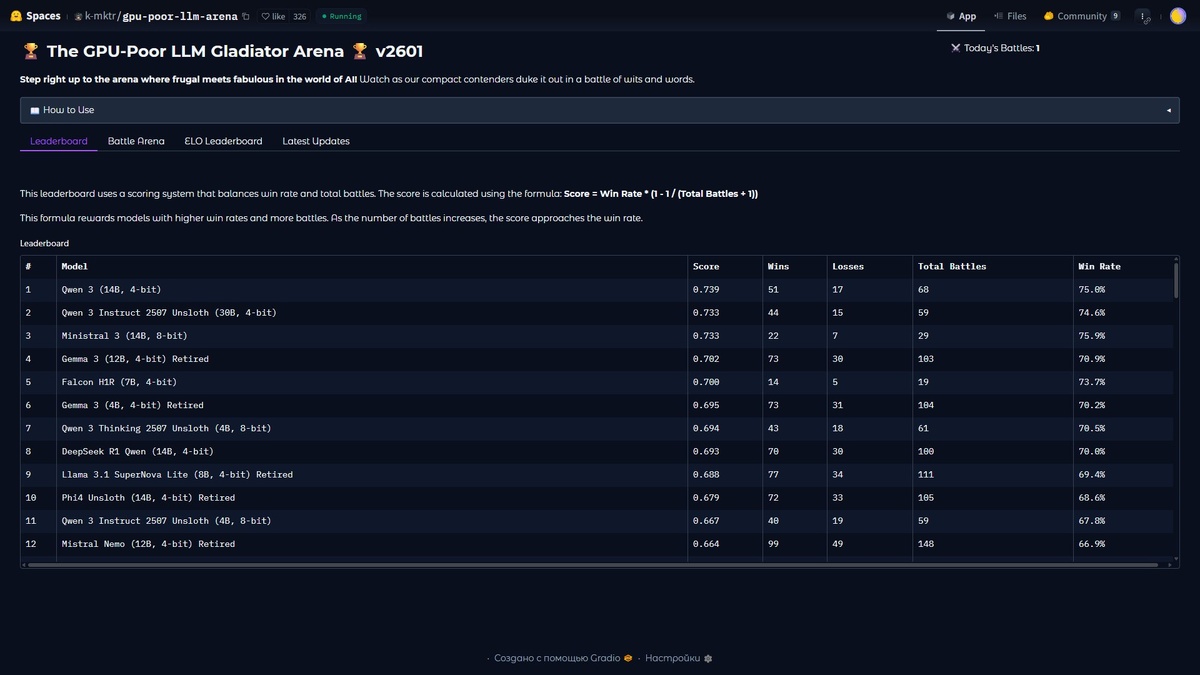
Task: Open the Community tab
Action: [x=1081, y=16]
